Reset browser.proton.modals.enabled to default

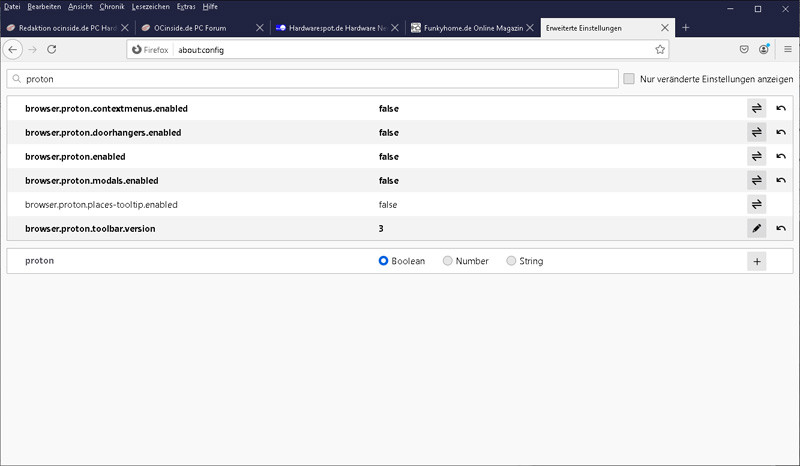781,180
